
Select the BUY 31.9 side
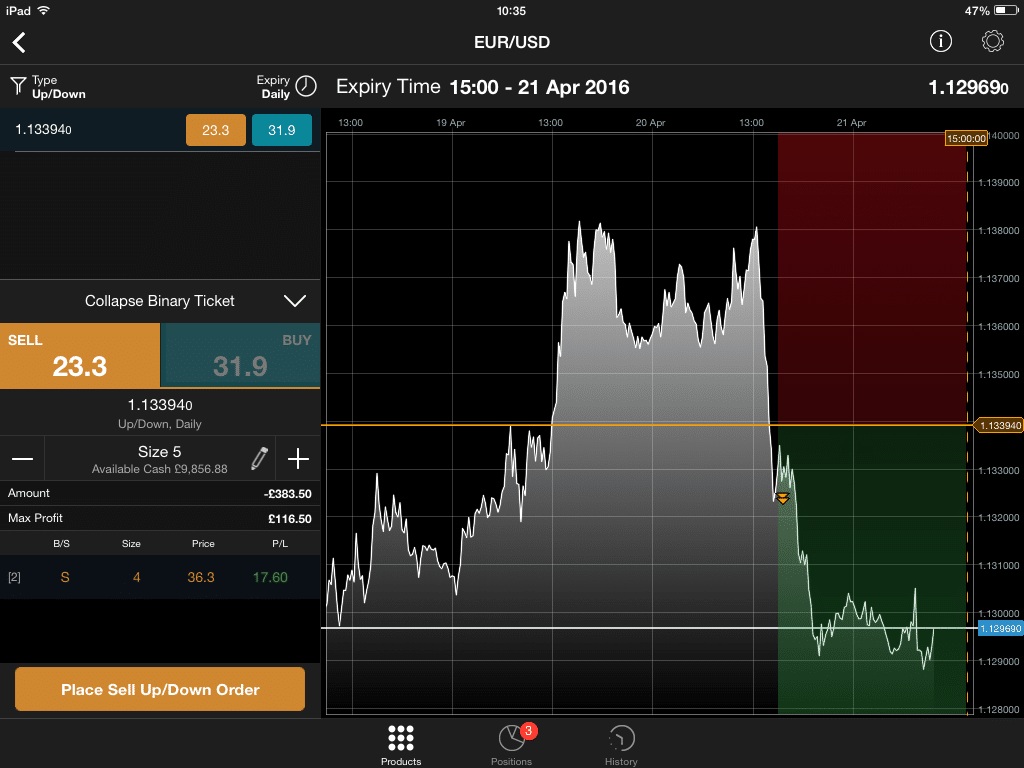[240, 355]
